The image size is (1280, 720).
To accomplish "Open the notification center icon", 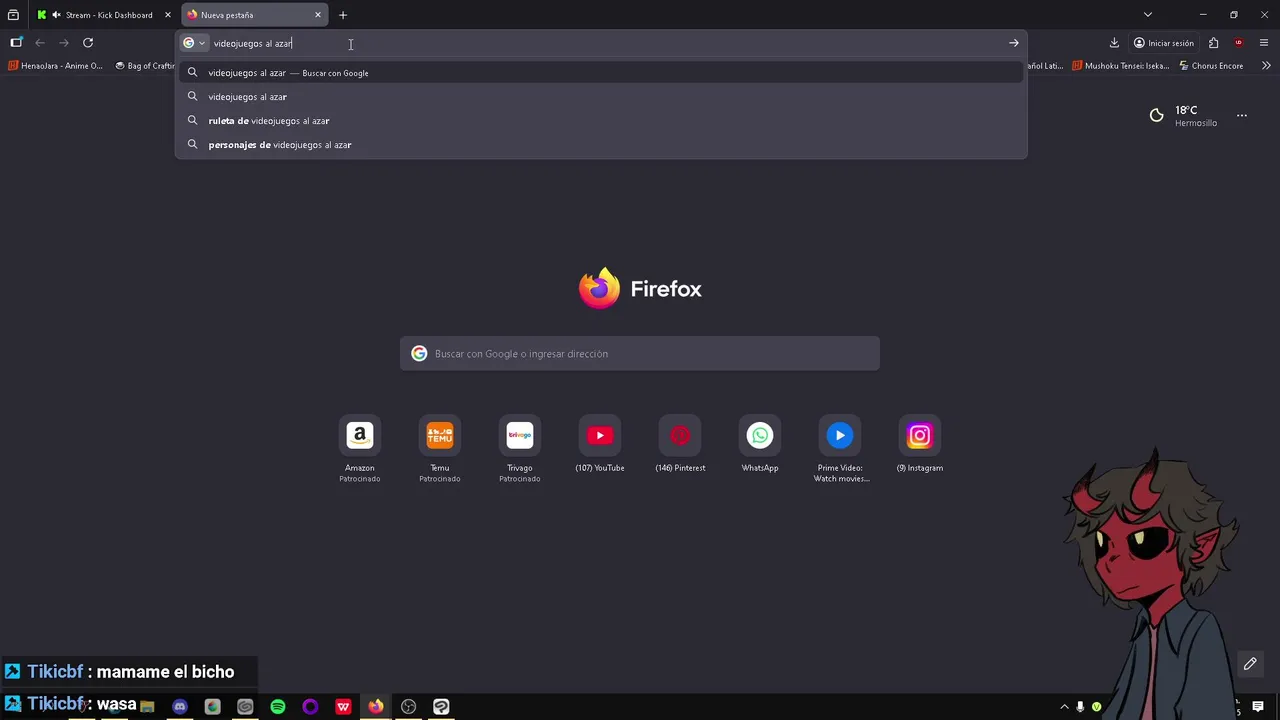I will coord(1258,707).
